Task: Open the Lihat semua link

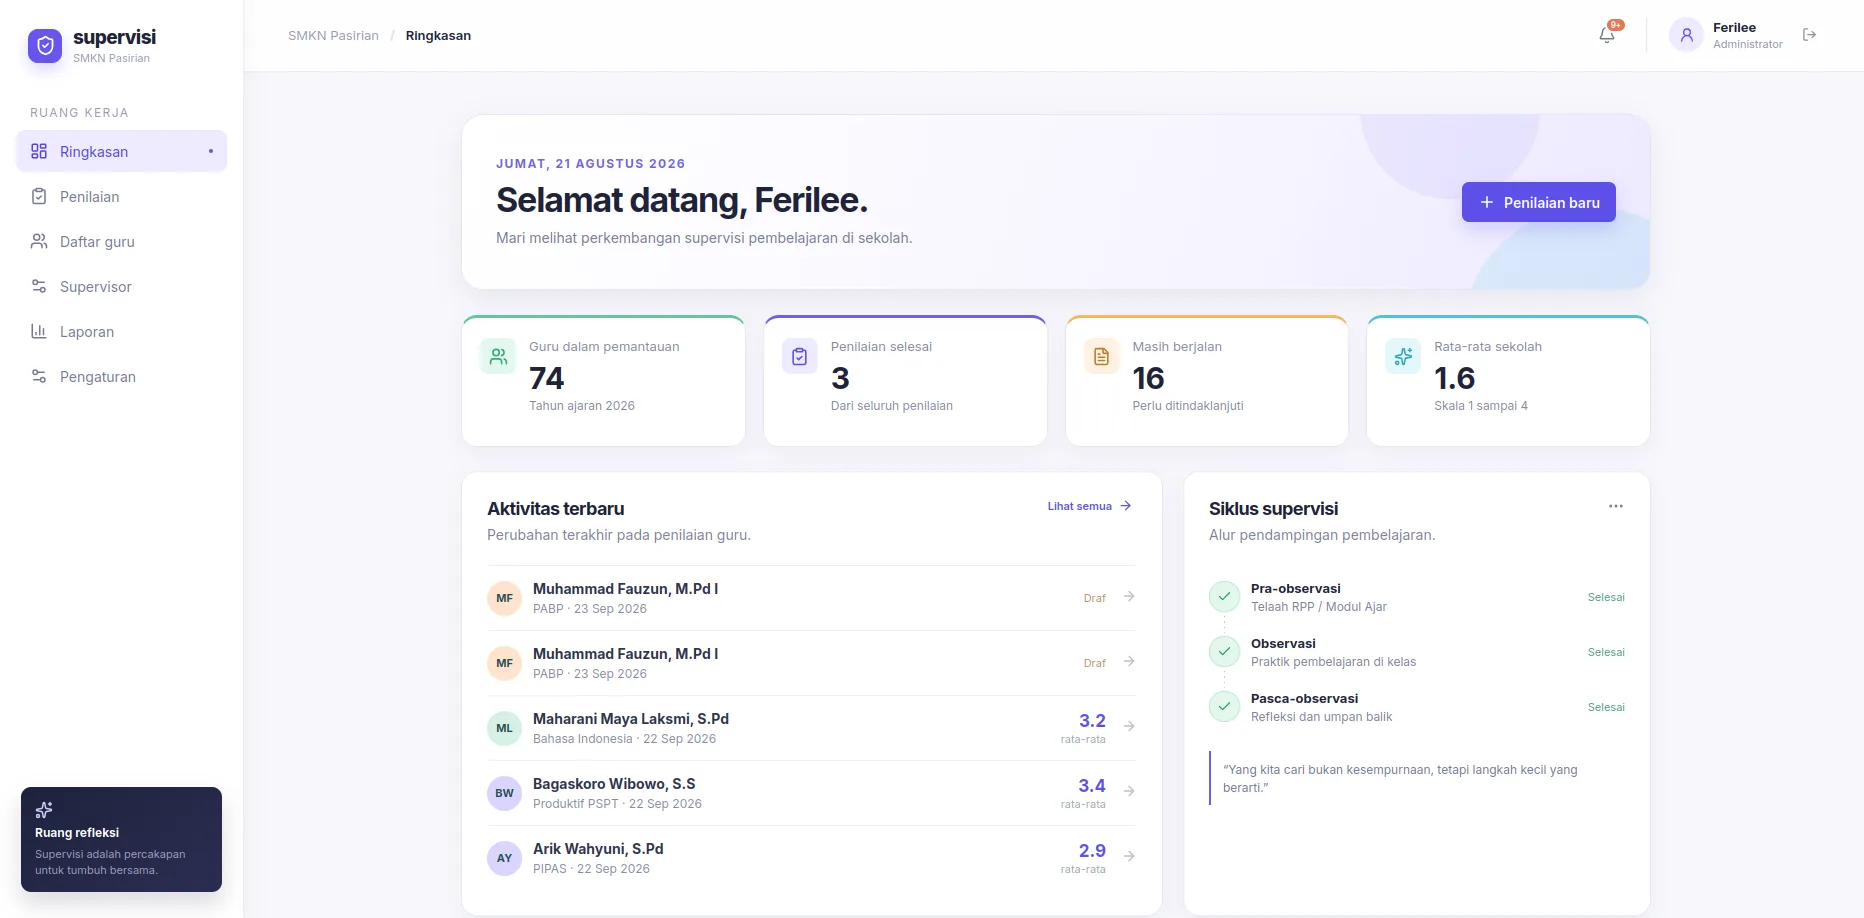Action: 1089,506
